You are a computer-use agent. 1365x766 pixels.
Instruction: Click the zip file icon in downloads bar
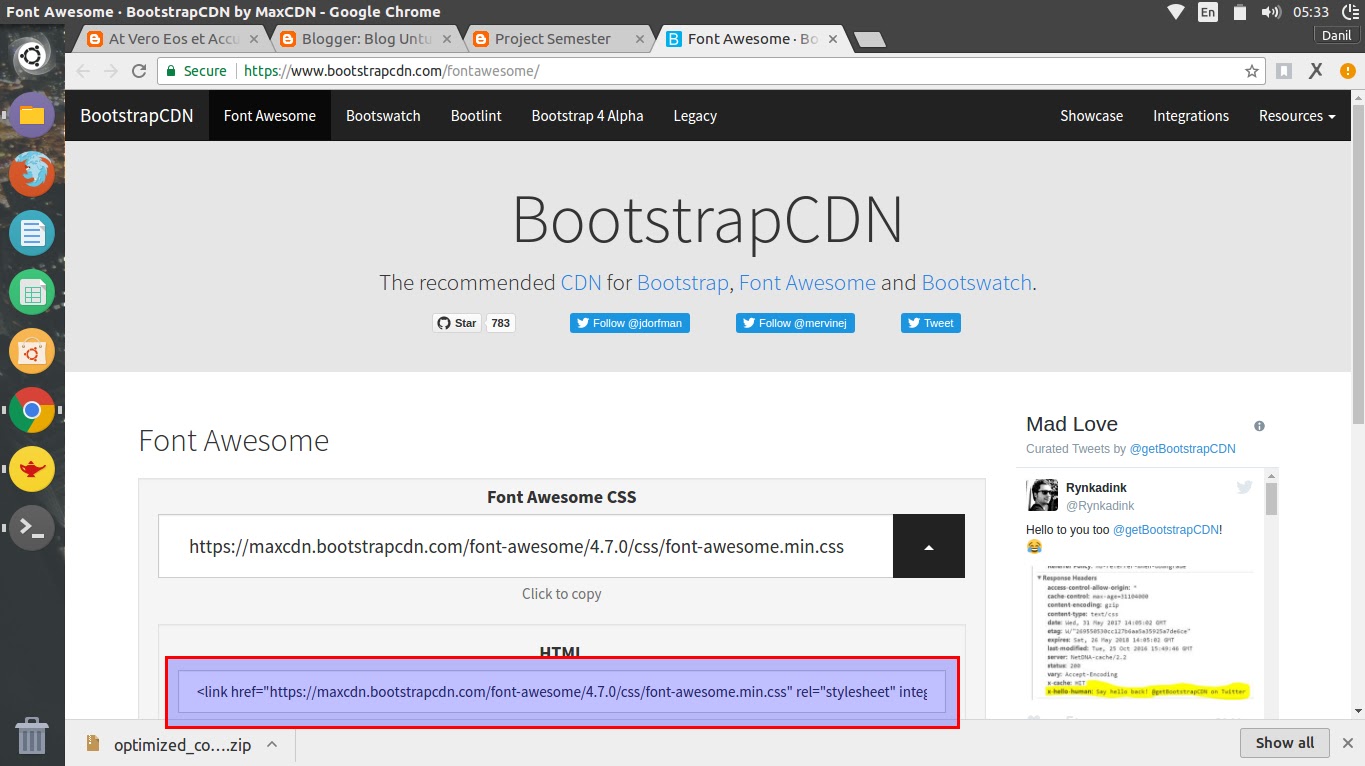(x=94, y=743)
